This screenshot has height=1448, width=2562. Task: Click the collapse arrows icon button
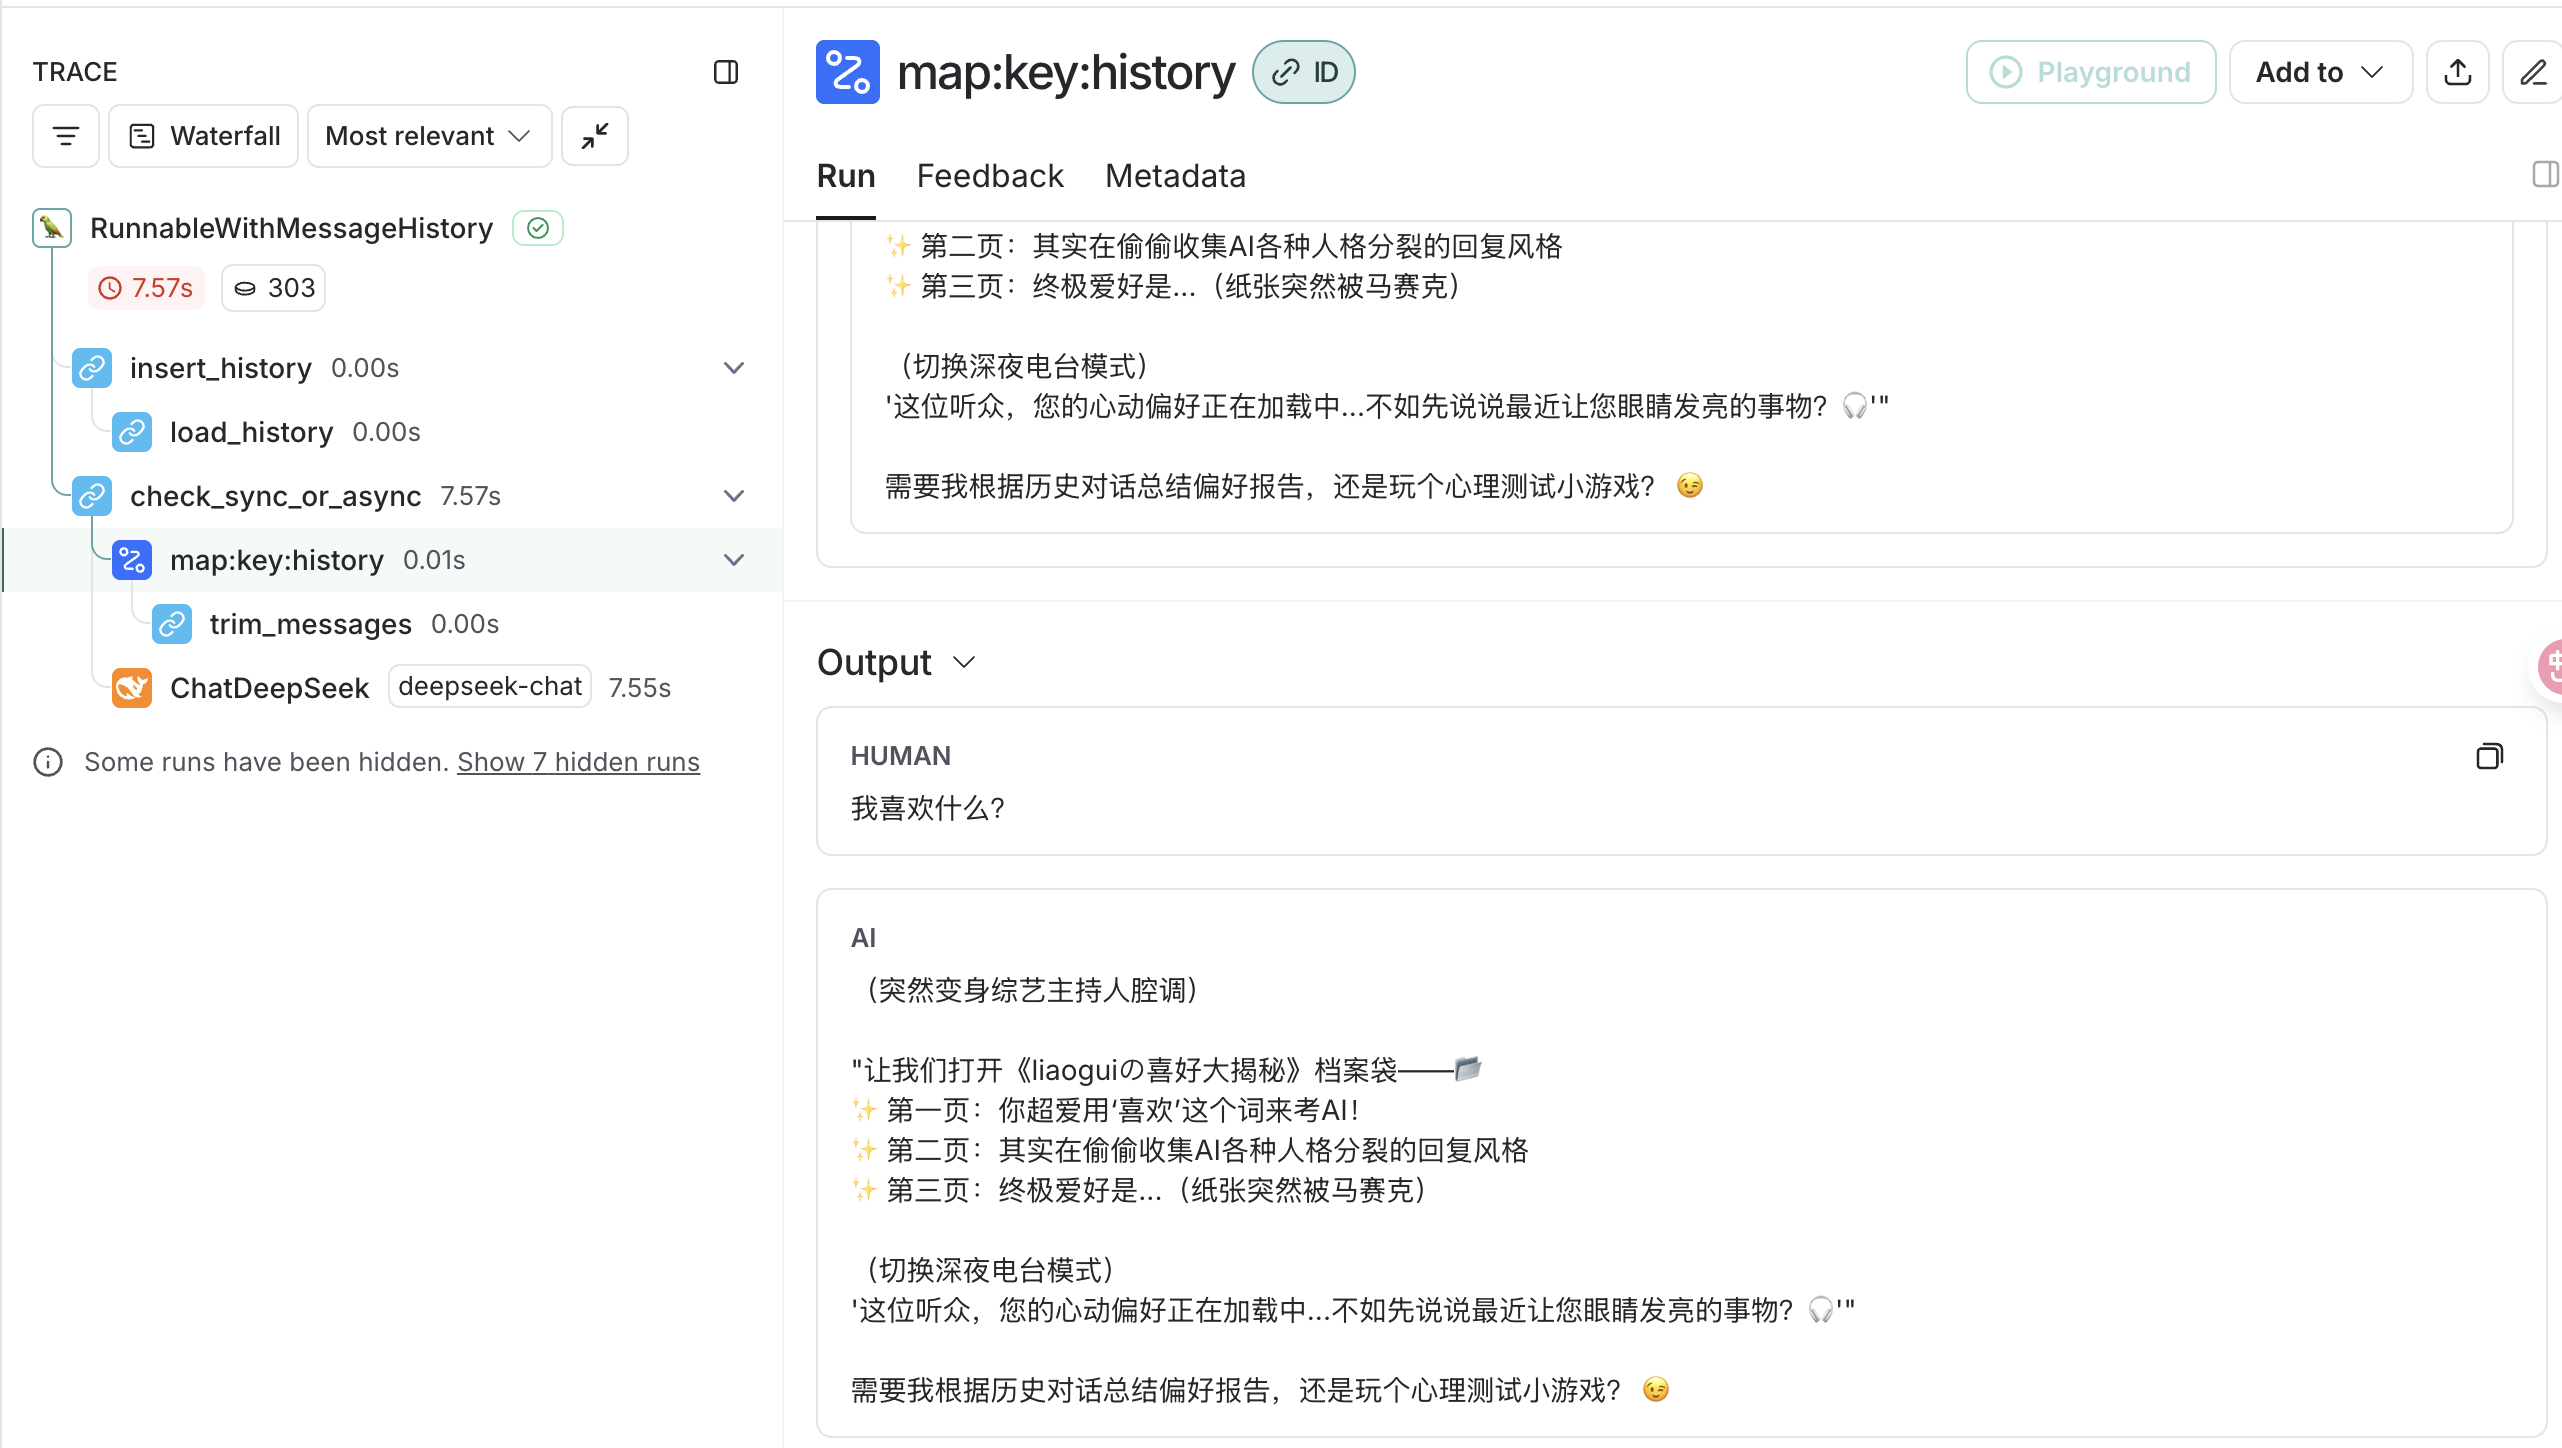pyautogui.click(x=595, y=136)
